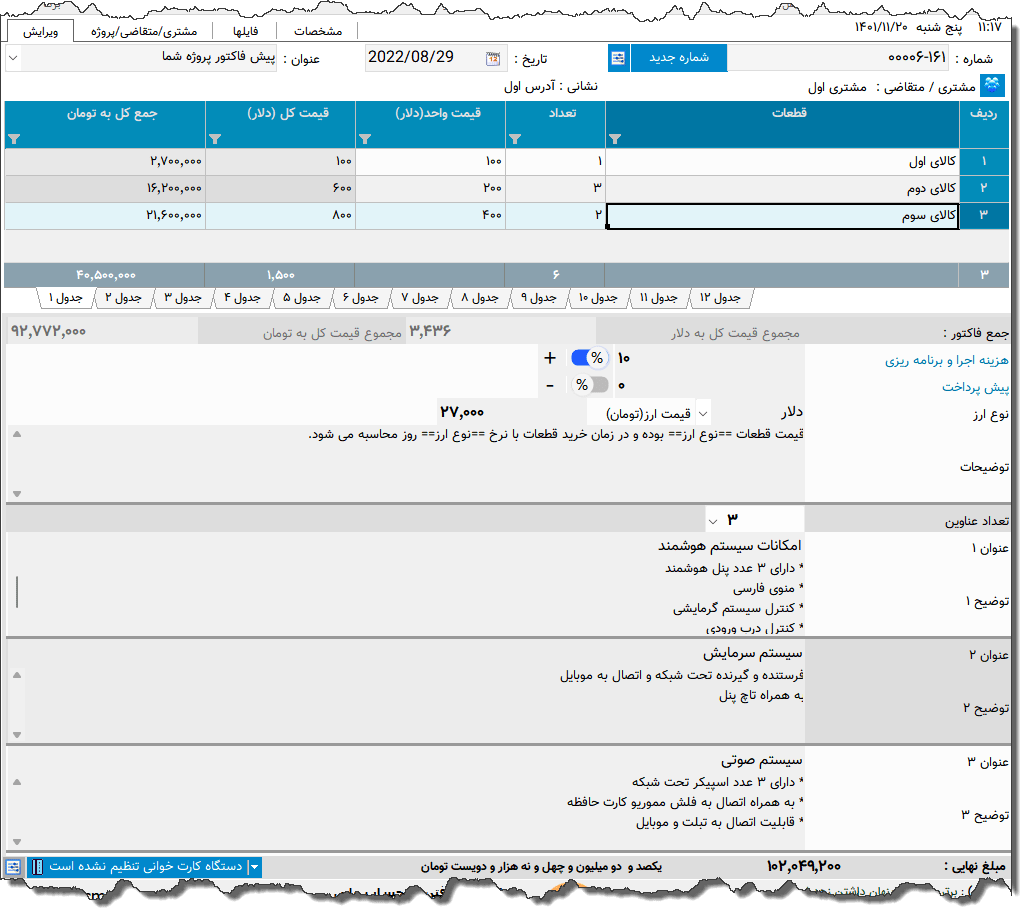Open the قیمت ارز(تومان) currency dropdown
This screenshot has height=908, width=1020.
click(704, 414)
